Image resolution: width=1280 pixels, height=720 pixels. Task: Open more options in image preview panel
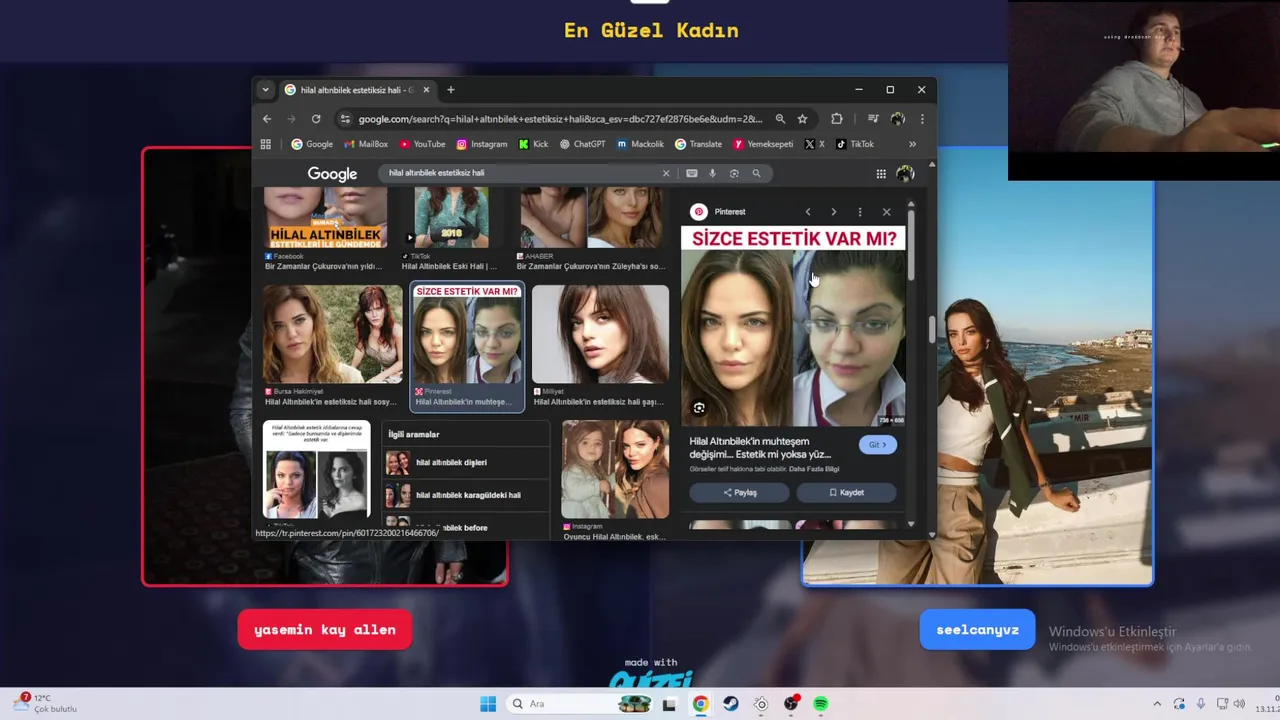860,212
